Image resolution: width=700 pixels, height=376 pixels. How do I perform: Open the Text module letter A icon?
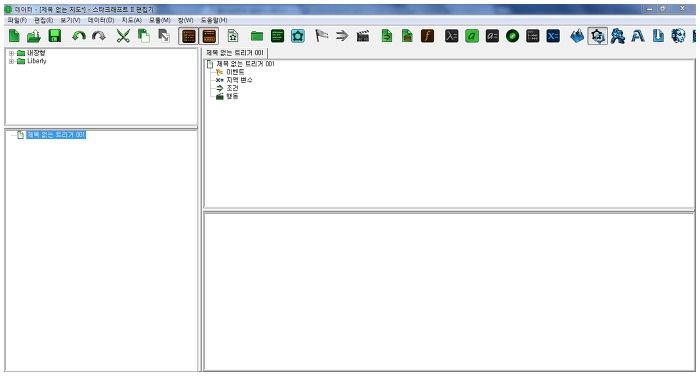(638, 36)
